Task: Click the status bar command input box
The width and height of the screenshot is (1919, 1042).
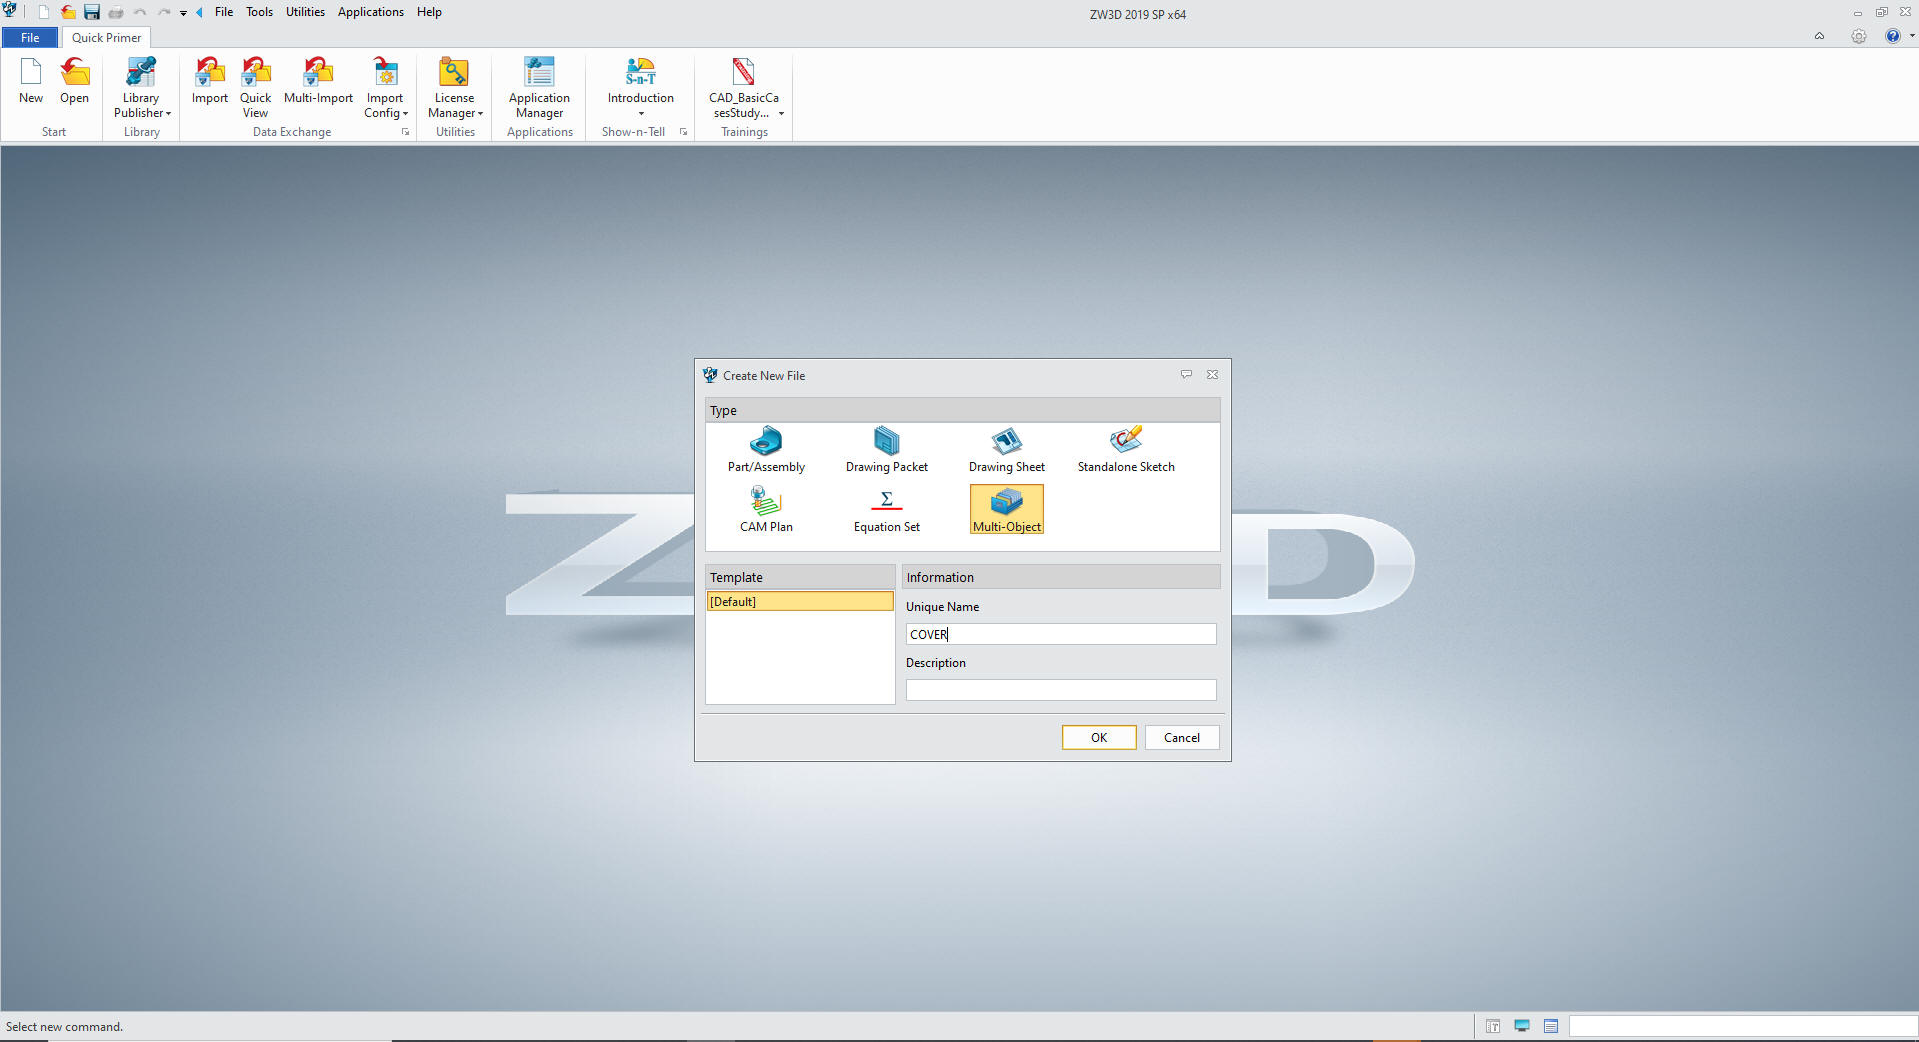Action: pos(1743,1026)
